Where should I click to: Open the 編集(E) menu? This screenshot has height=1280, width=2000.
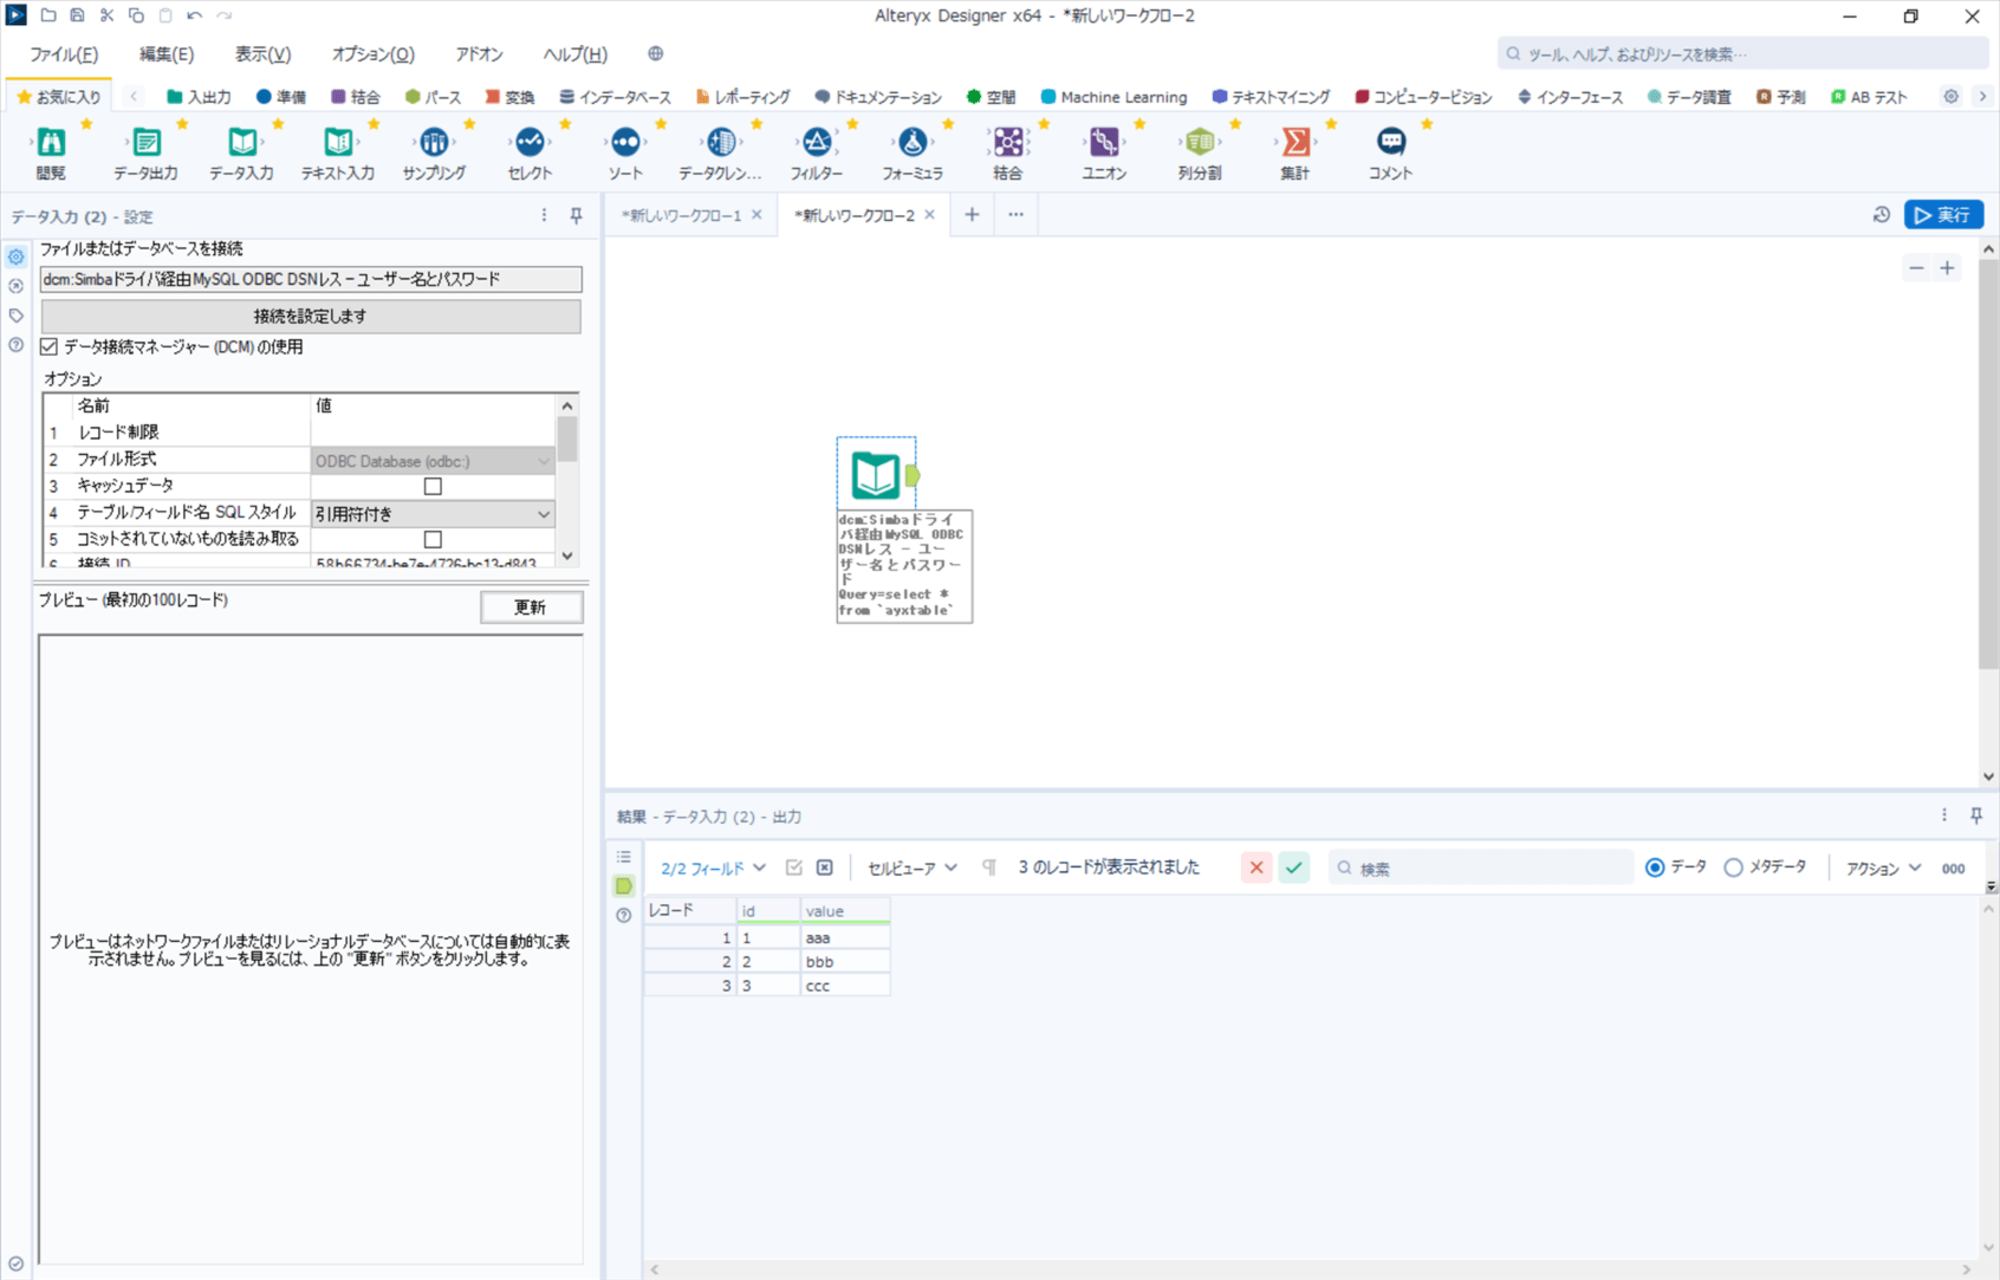[166, 54]
